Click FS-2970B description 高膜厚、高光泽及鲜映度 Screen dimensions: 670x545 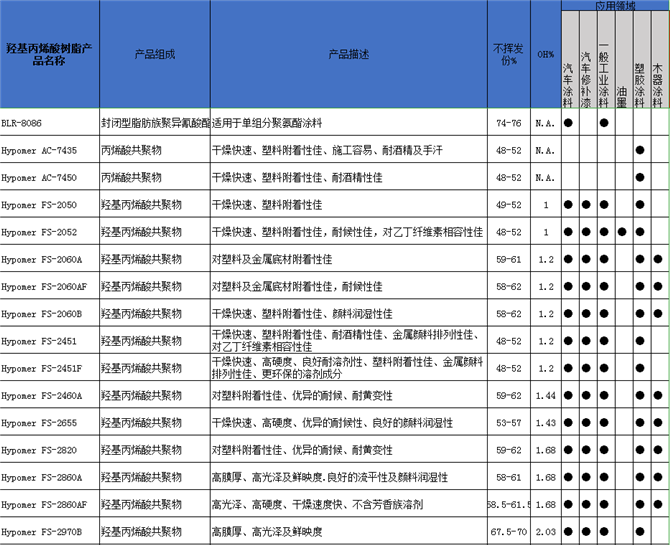349,532
